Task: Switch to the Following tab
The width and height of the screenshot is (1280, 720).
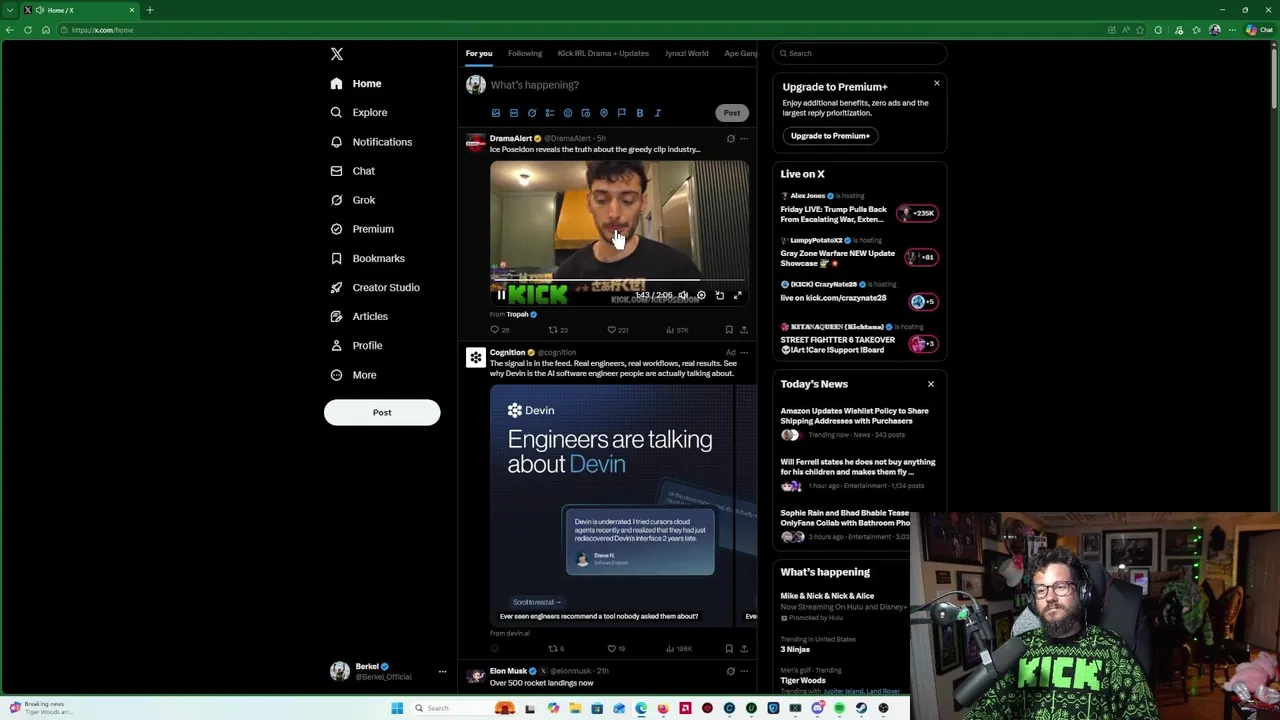Action: (x=524, y=53)
